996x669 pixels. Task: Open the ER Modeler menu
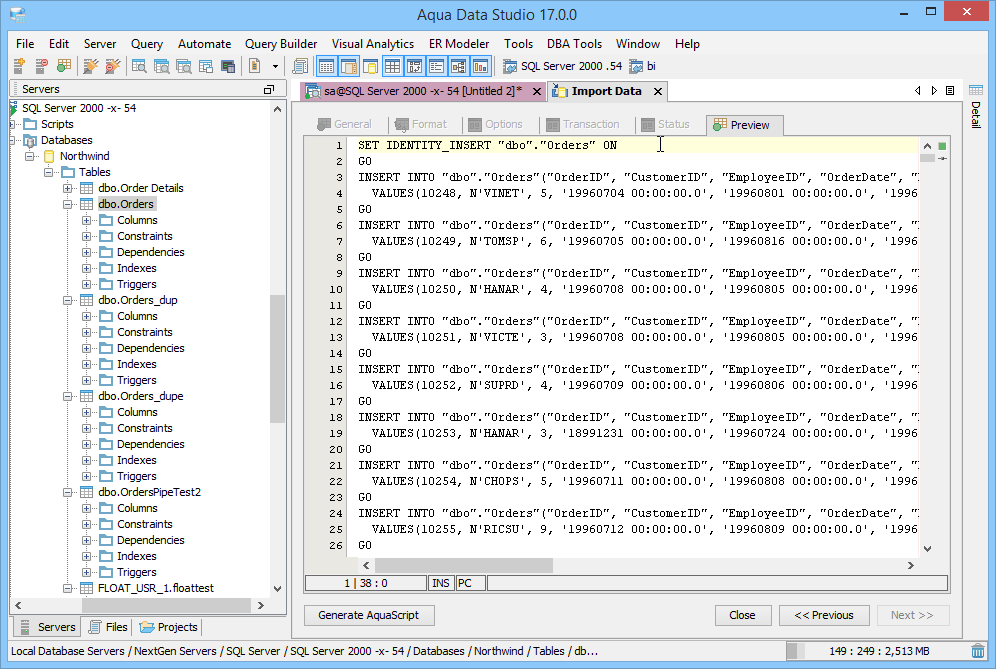[x=459, y=44]
